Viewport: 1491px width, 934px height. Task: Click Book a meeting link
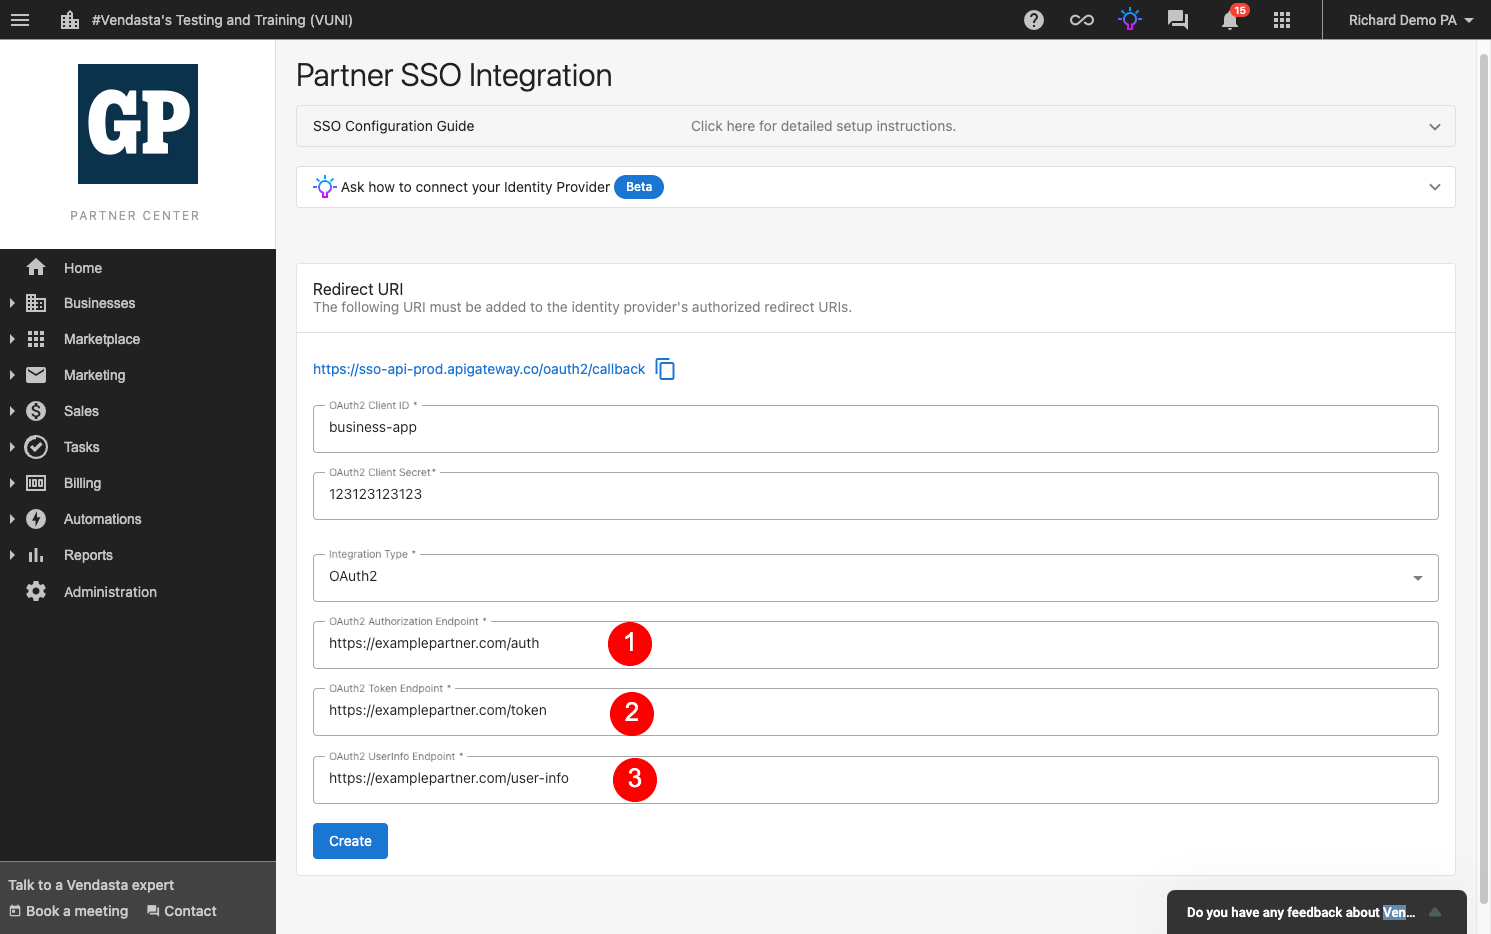point(69,911)
